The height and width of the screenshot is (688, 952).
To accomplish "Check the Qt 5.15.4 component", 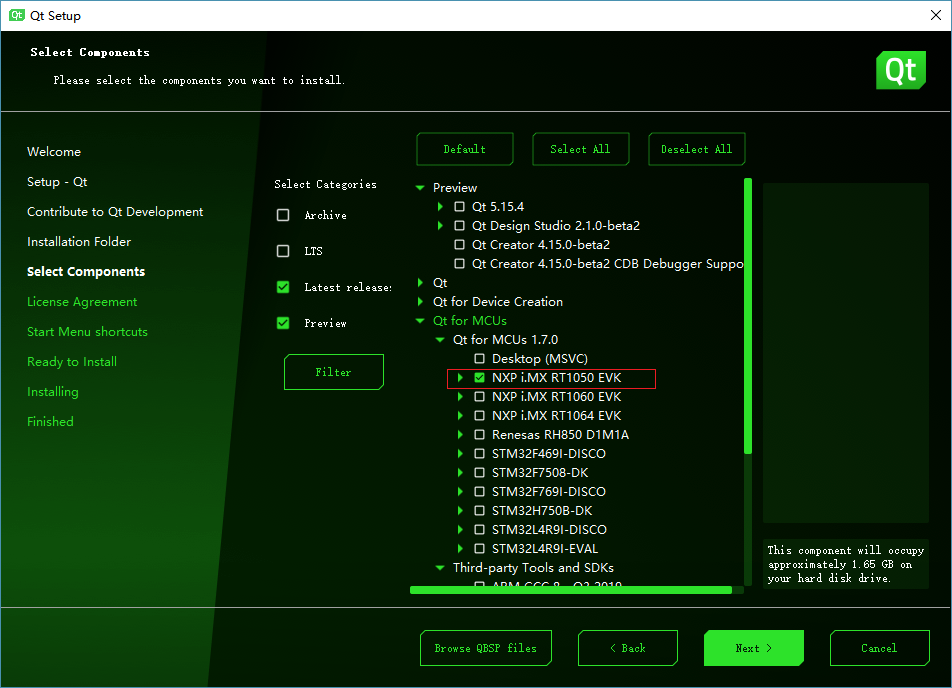I will 460,206.
